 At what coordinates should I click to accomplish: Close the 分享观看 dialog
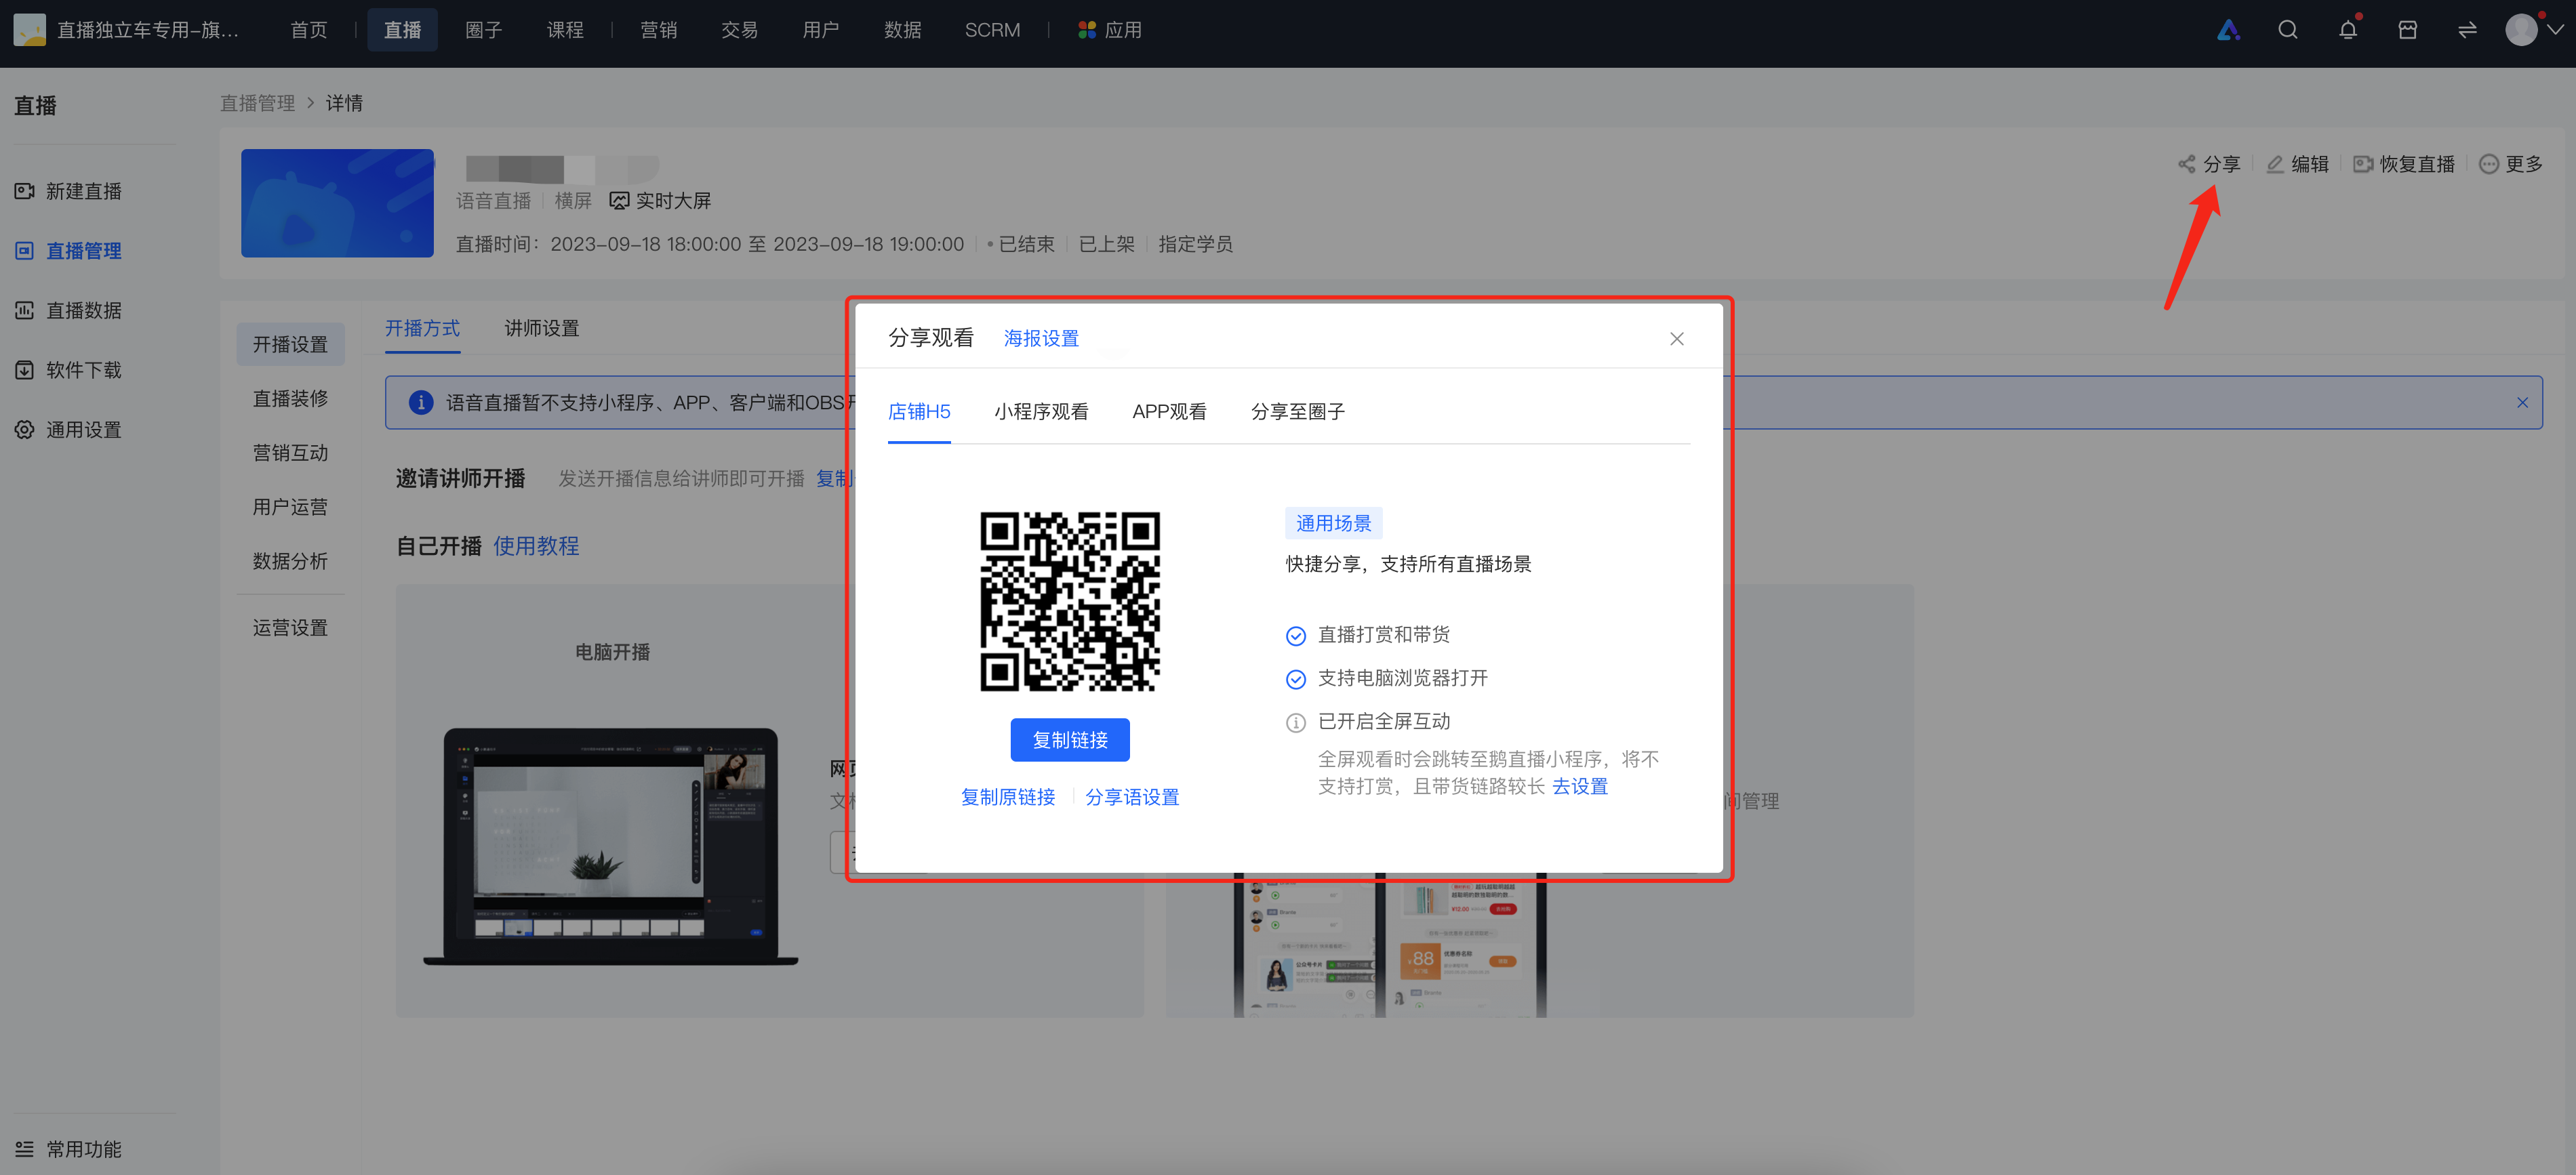point(1677,339)
